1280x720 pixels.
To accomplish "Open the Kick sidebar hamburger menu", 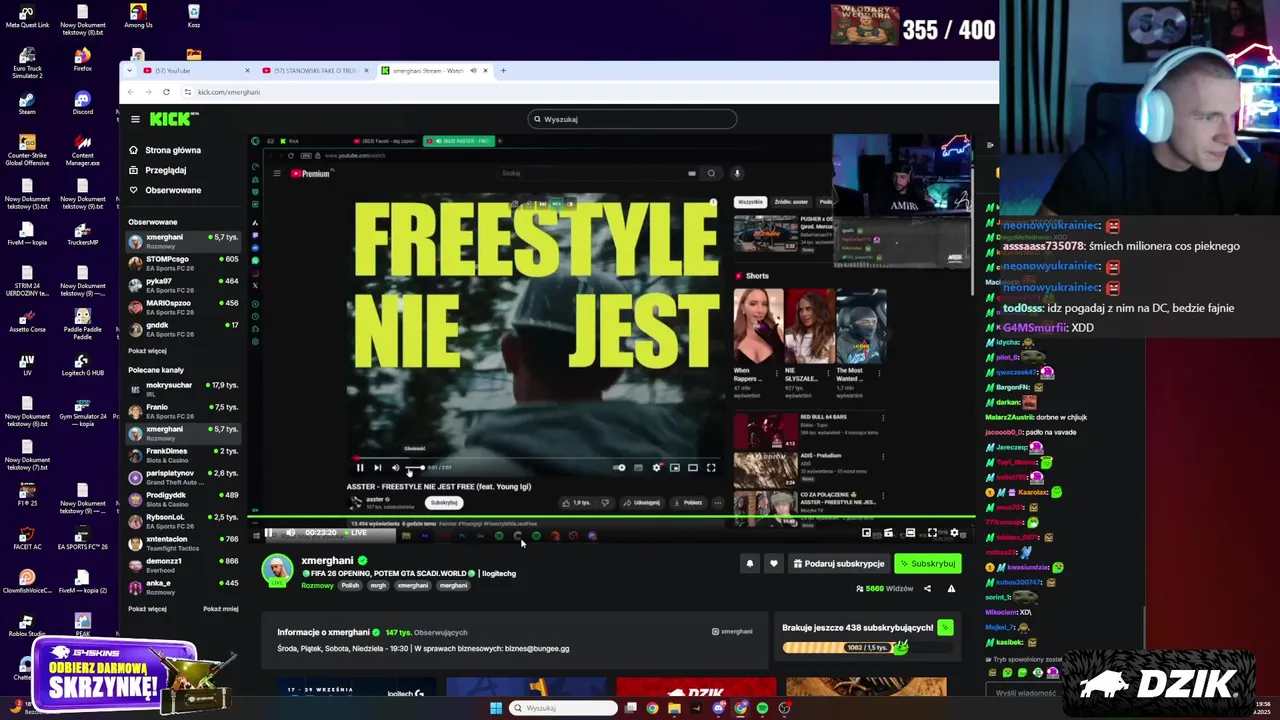I will pyautogui.click(x=135, y=119).
